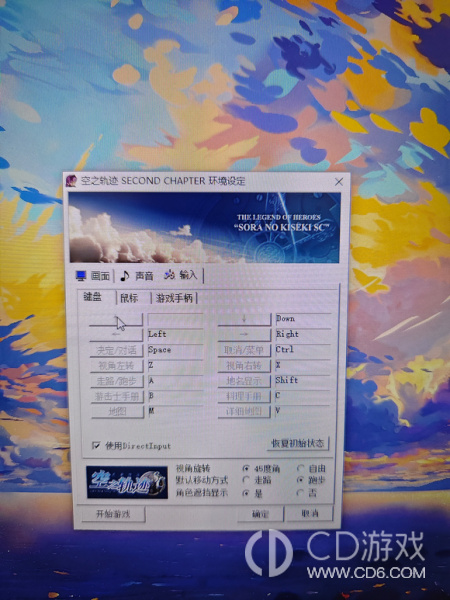Viewport: 450px width, 600px height.
Task: Click the 决定/对话 binding button
Action: click(x=117, y=350)
